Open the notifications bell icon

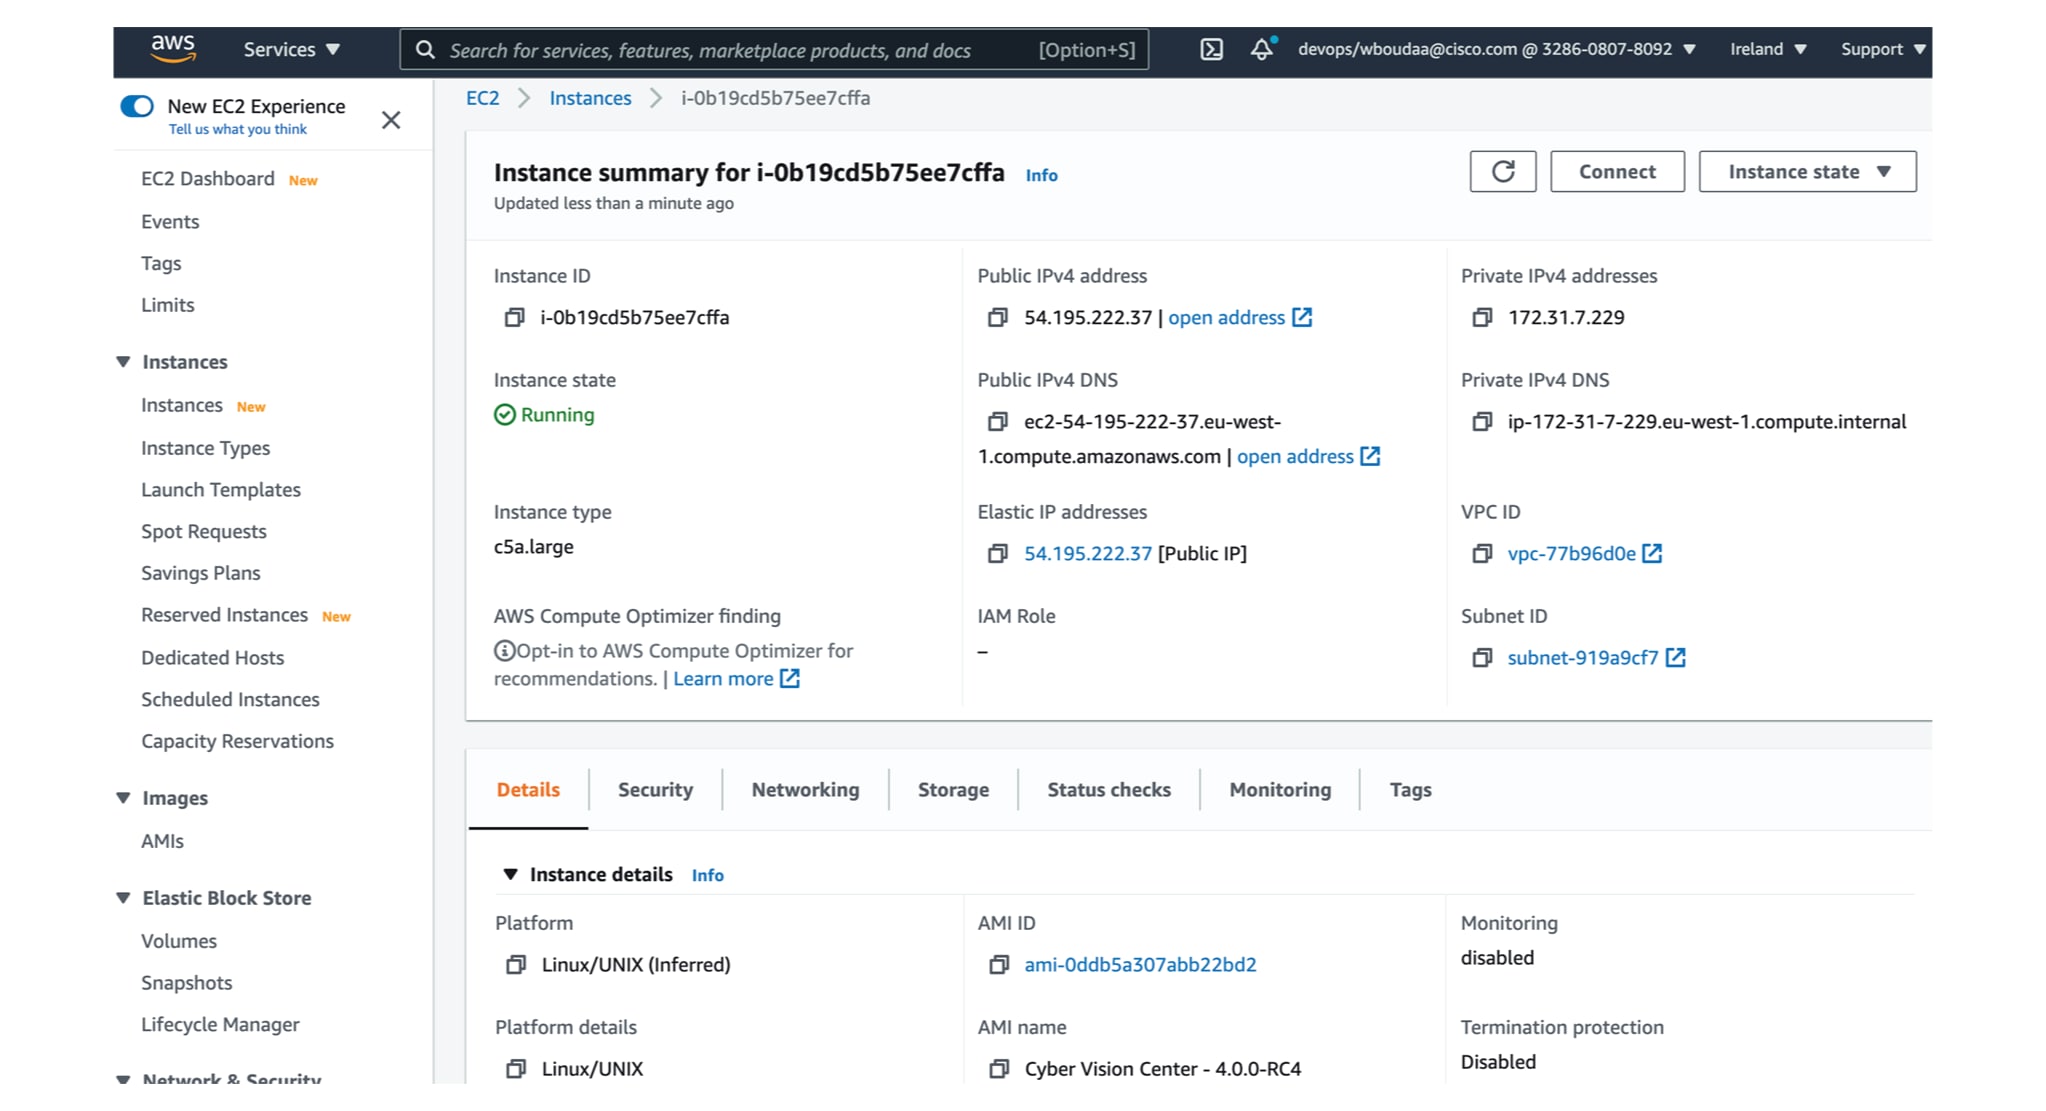[1262, 49]
